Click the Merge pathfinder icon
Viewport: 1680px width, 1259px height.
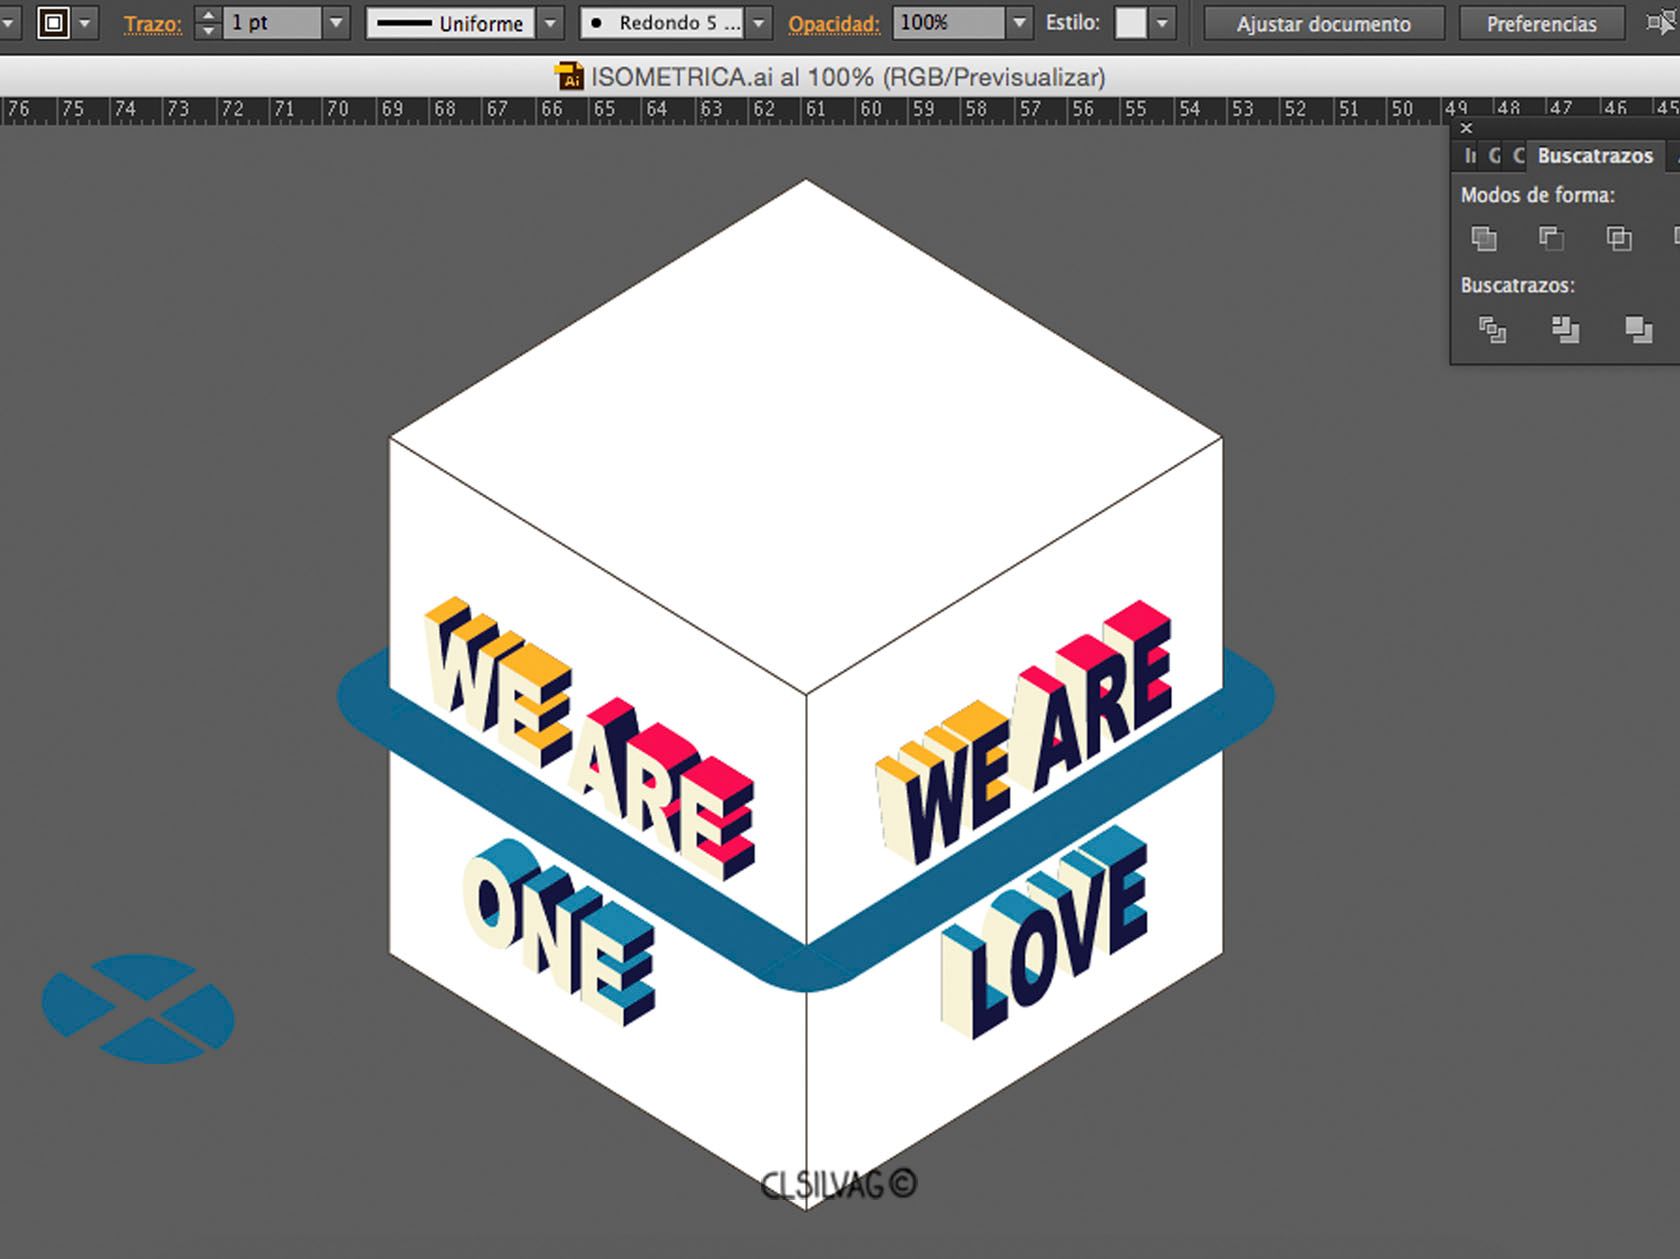click(x=1638, y=329)
